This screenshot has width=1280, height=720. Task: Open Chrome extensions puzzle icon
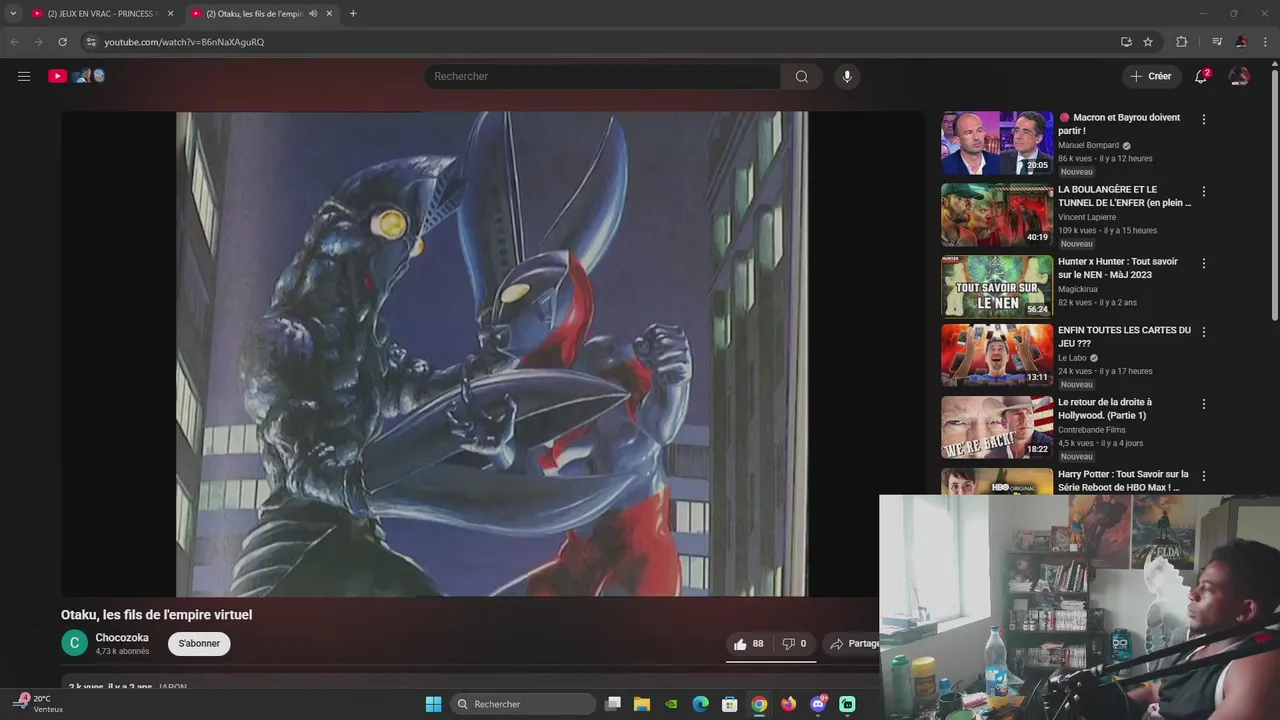coord(1181,42)
